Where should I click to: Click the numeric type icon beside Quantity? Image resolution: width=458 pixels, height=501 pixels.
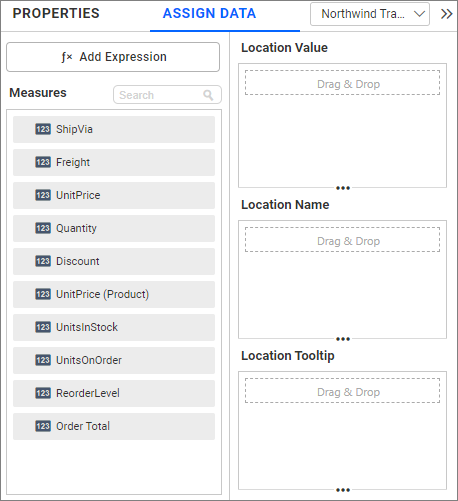(x=43, y=228)
